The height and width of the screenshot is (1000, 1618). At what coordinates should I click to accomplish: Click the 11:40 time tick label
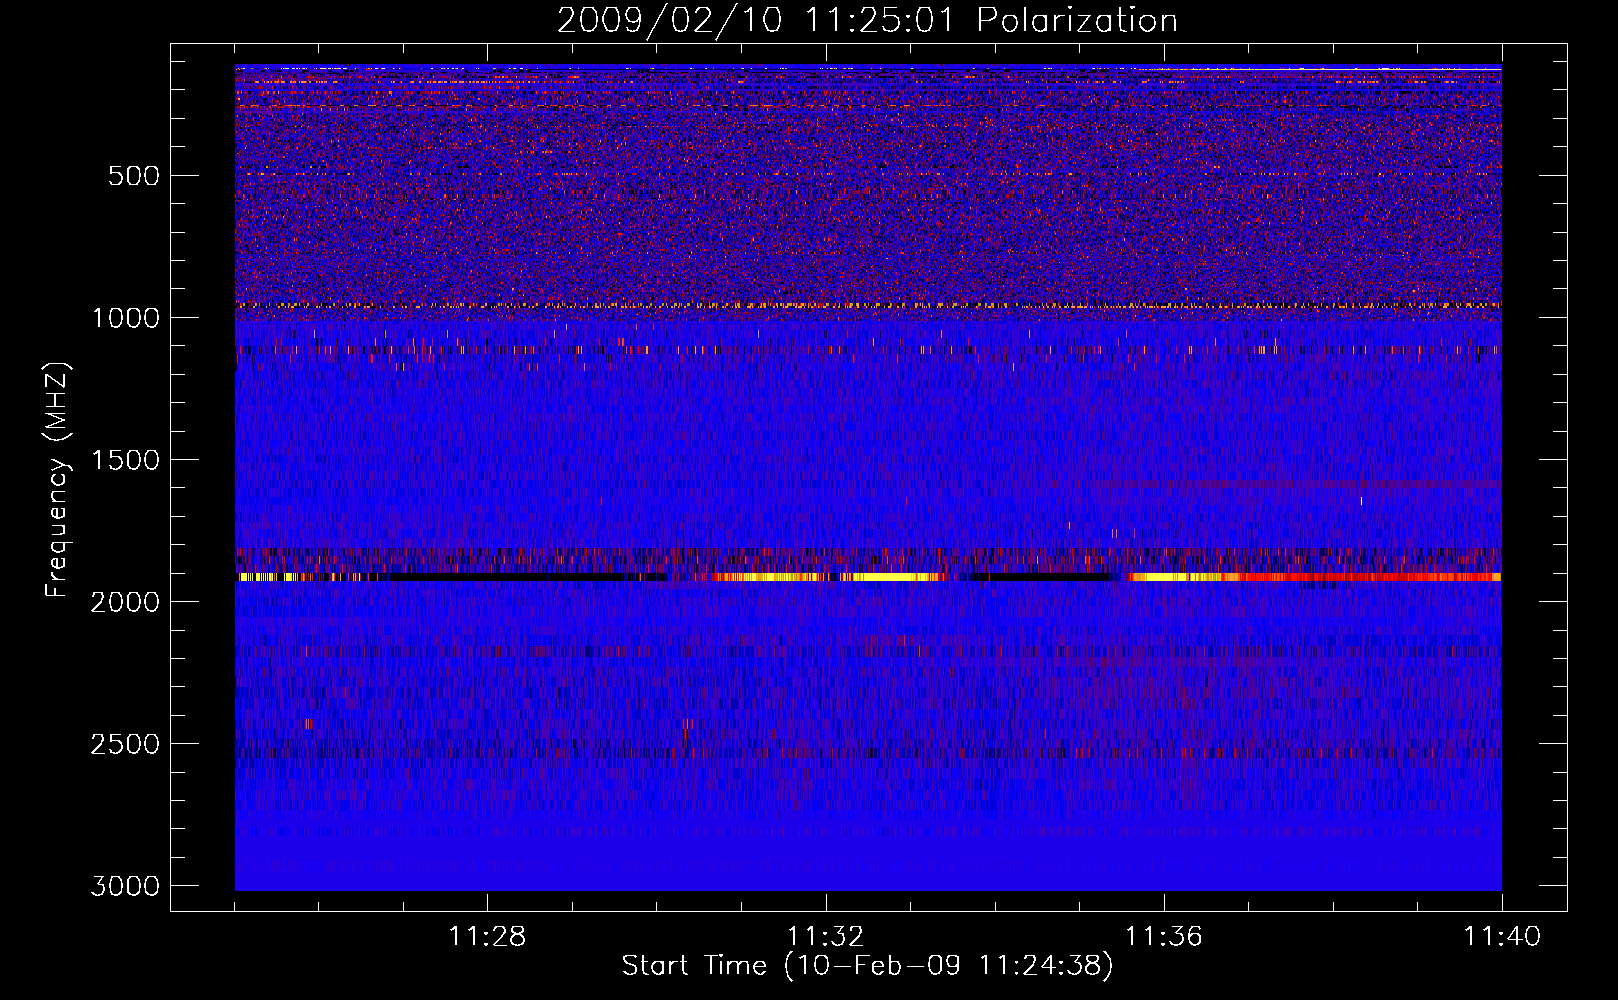pyautogui.click(x=1502, y=937)
